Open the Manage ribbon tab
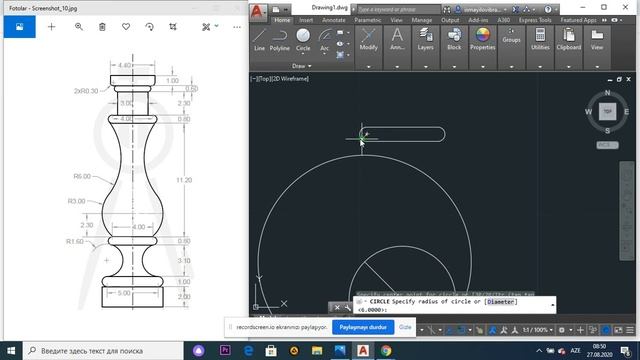 (x=422, y=20)
